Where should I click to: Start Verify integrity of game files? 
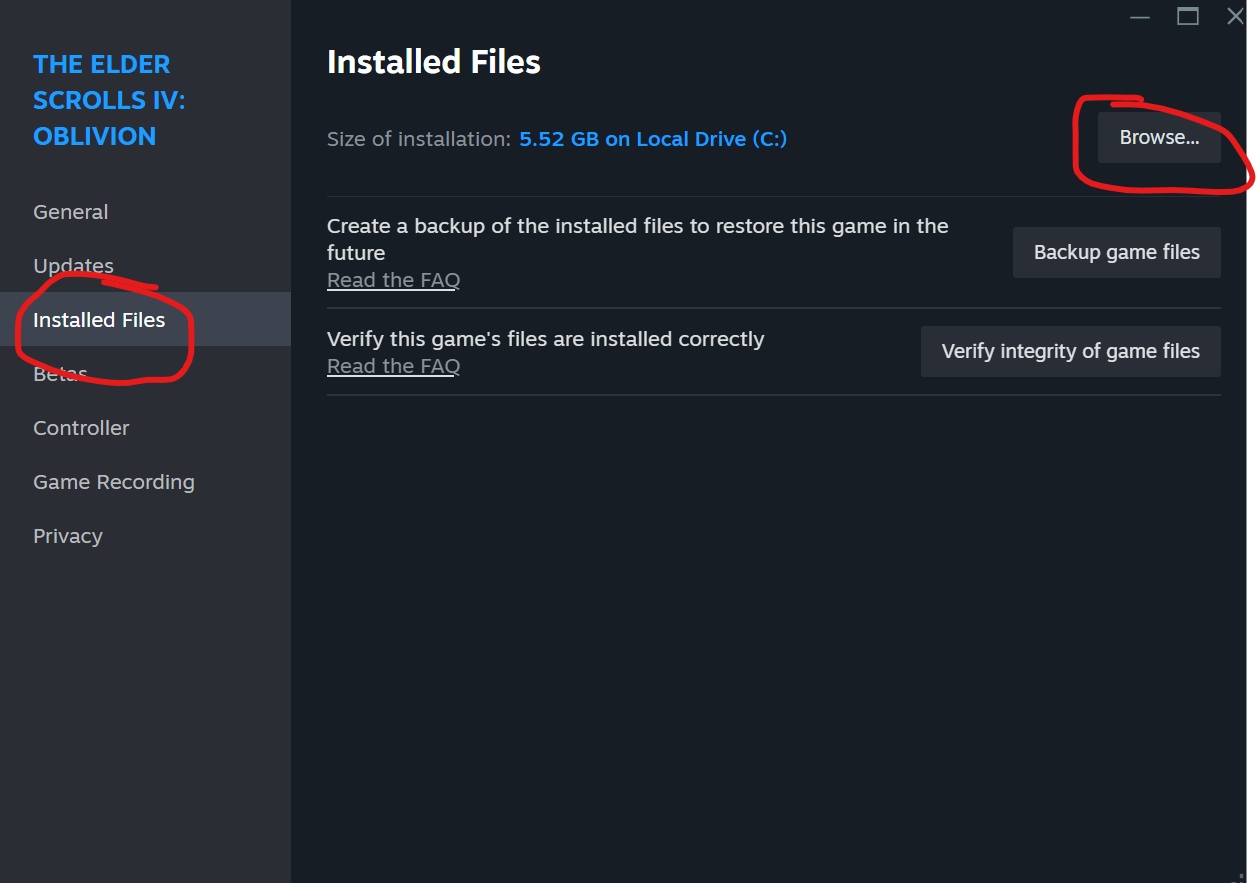pos(1070,351)
